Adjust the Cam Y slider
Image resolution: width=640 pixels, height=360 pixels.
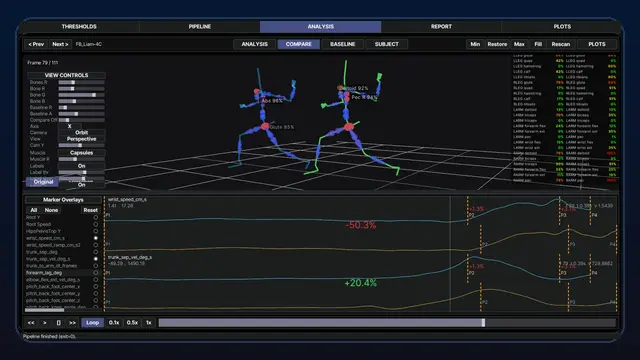click(81, 145)
